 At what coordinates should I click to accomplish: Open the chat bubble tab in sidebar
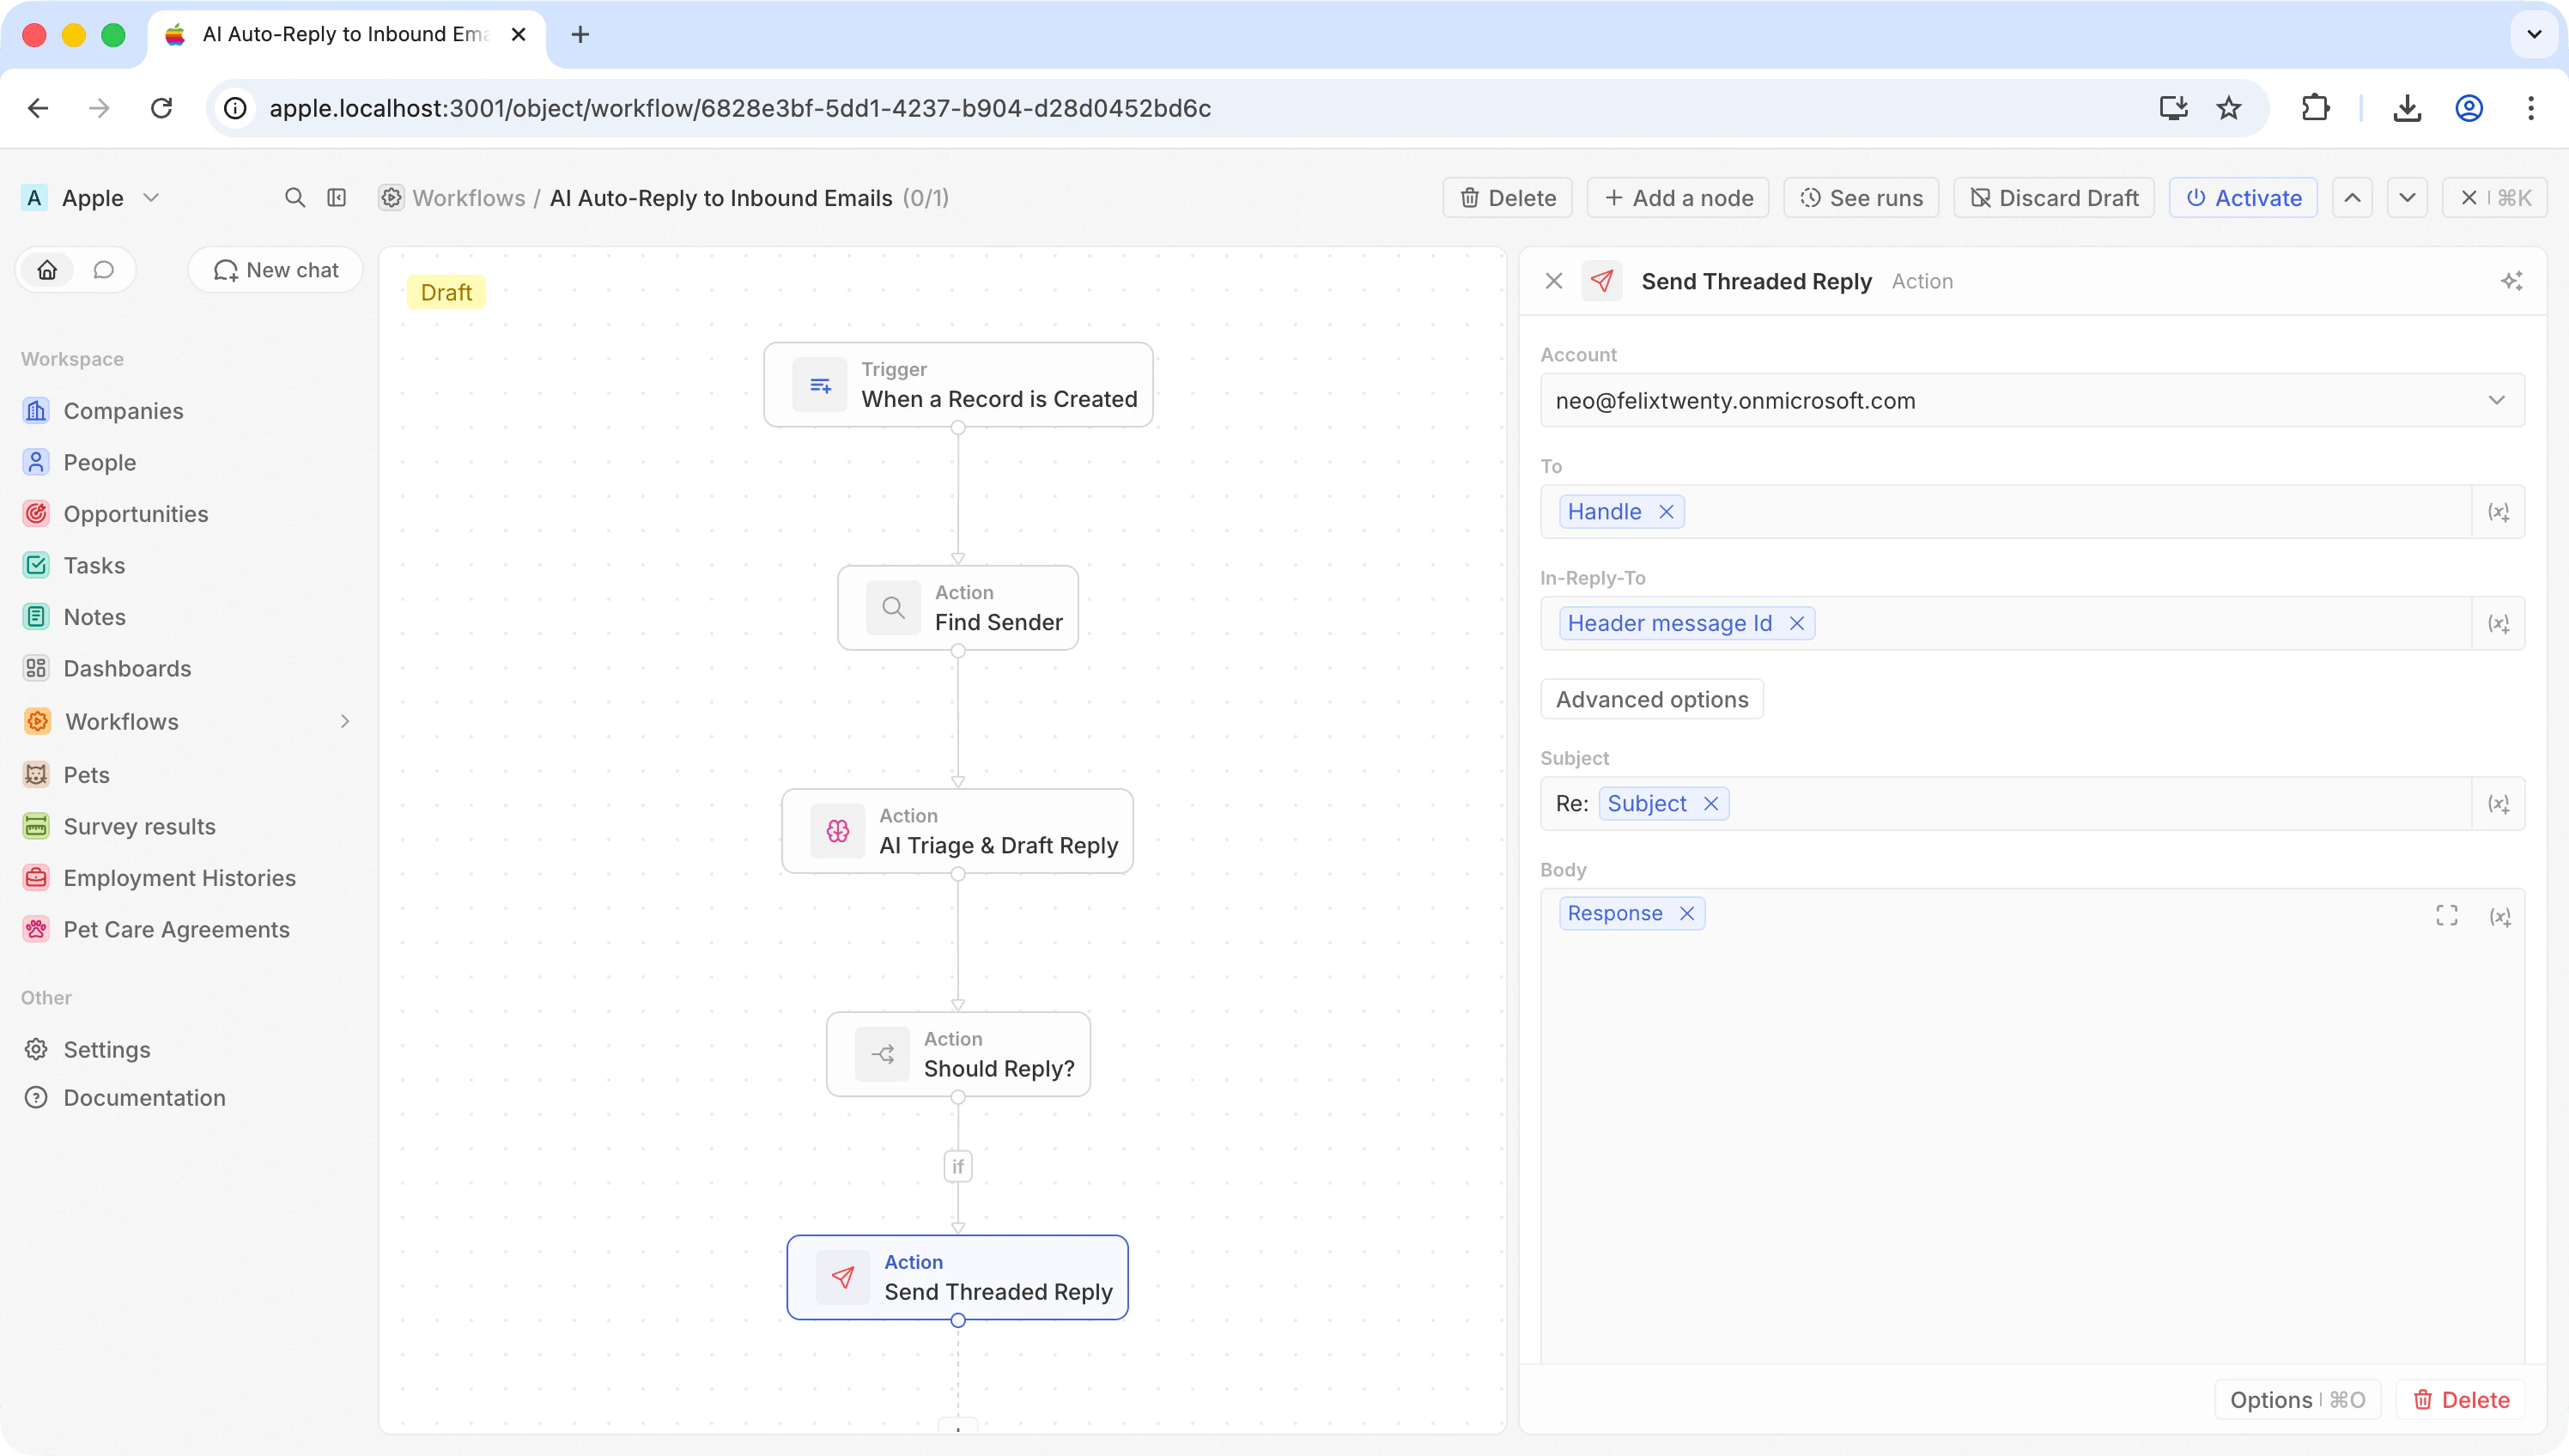tap(103, 270)
